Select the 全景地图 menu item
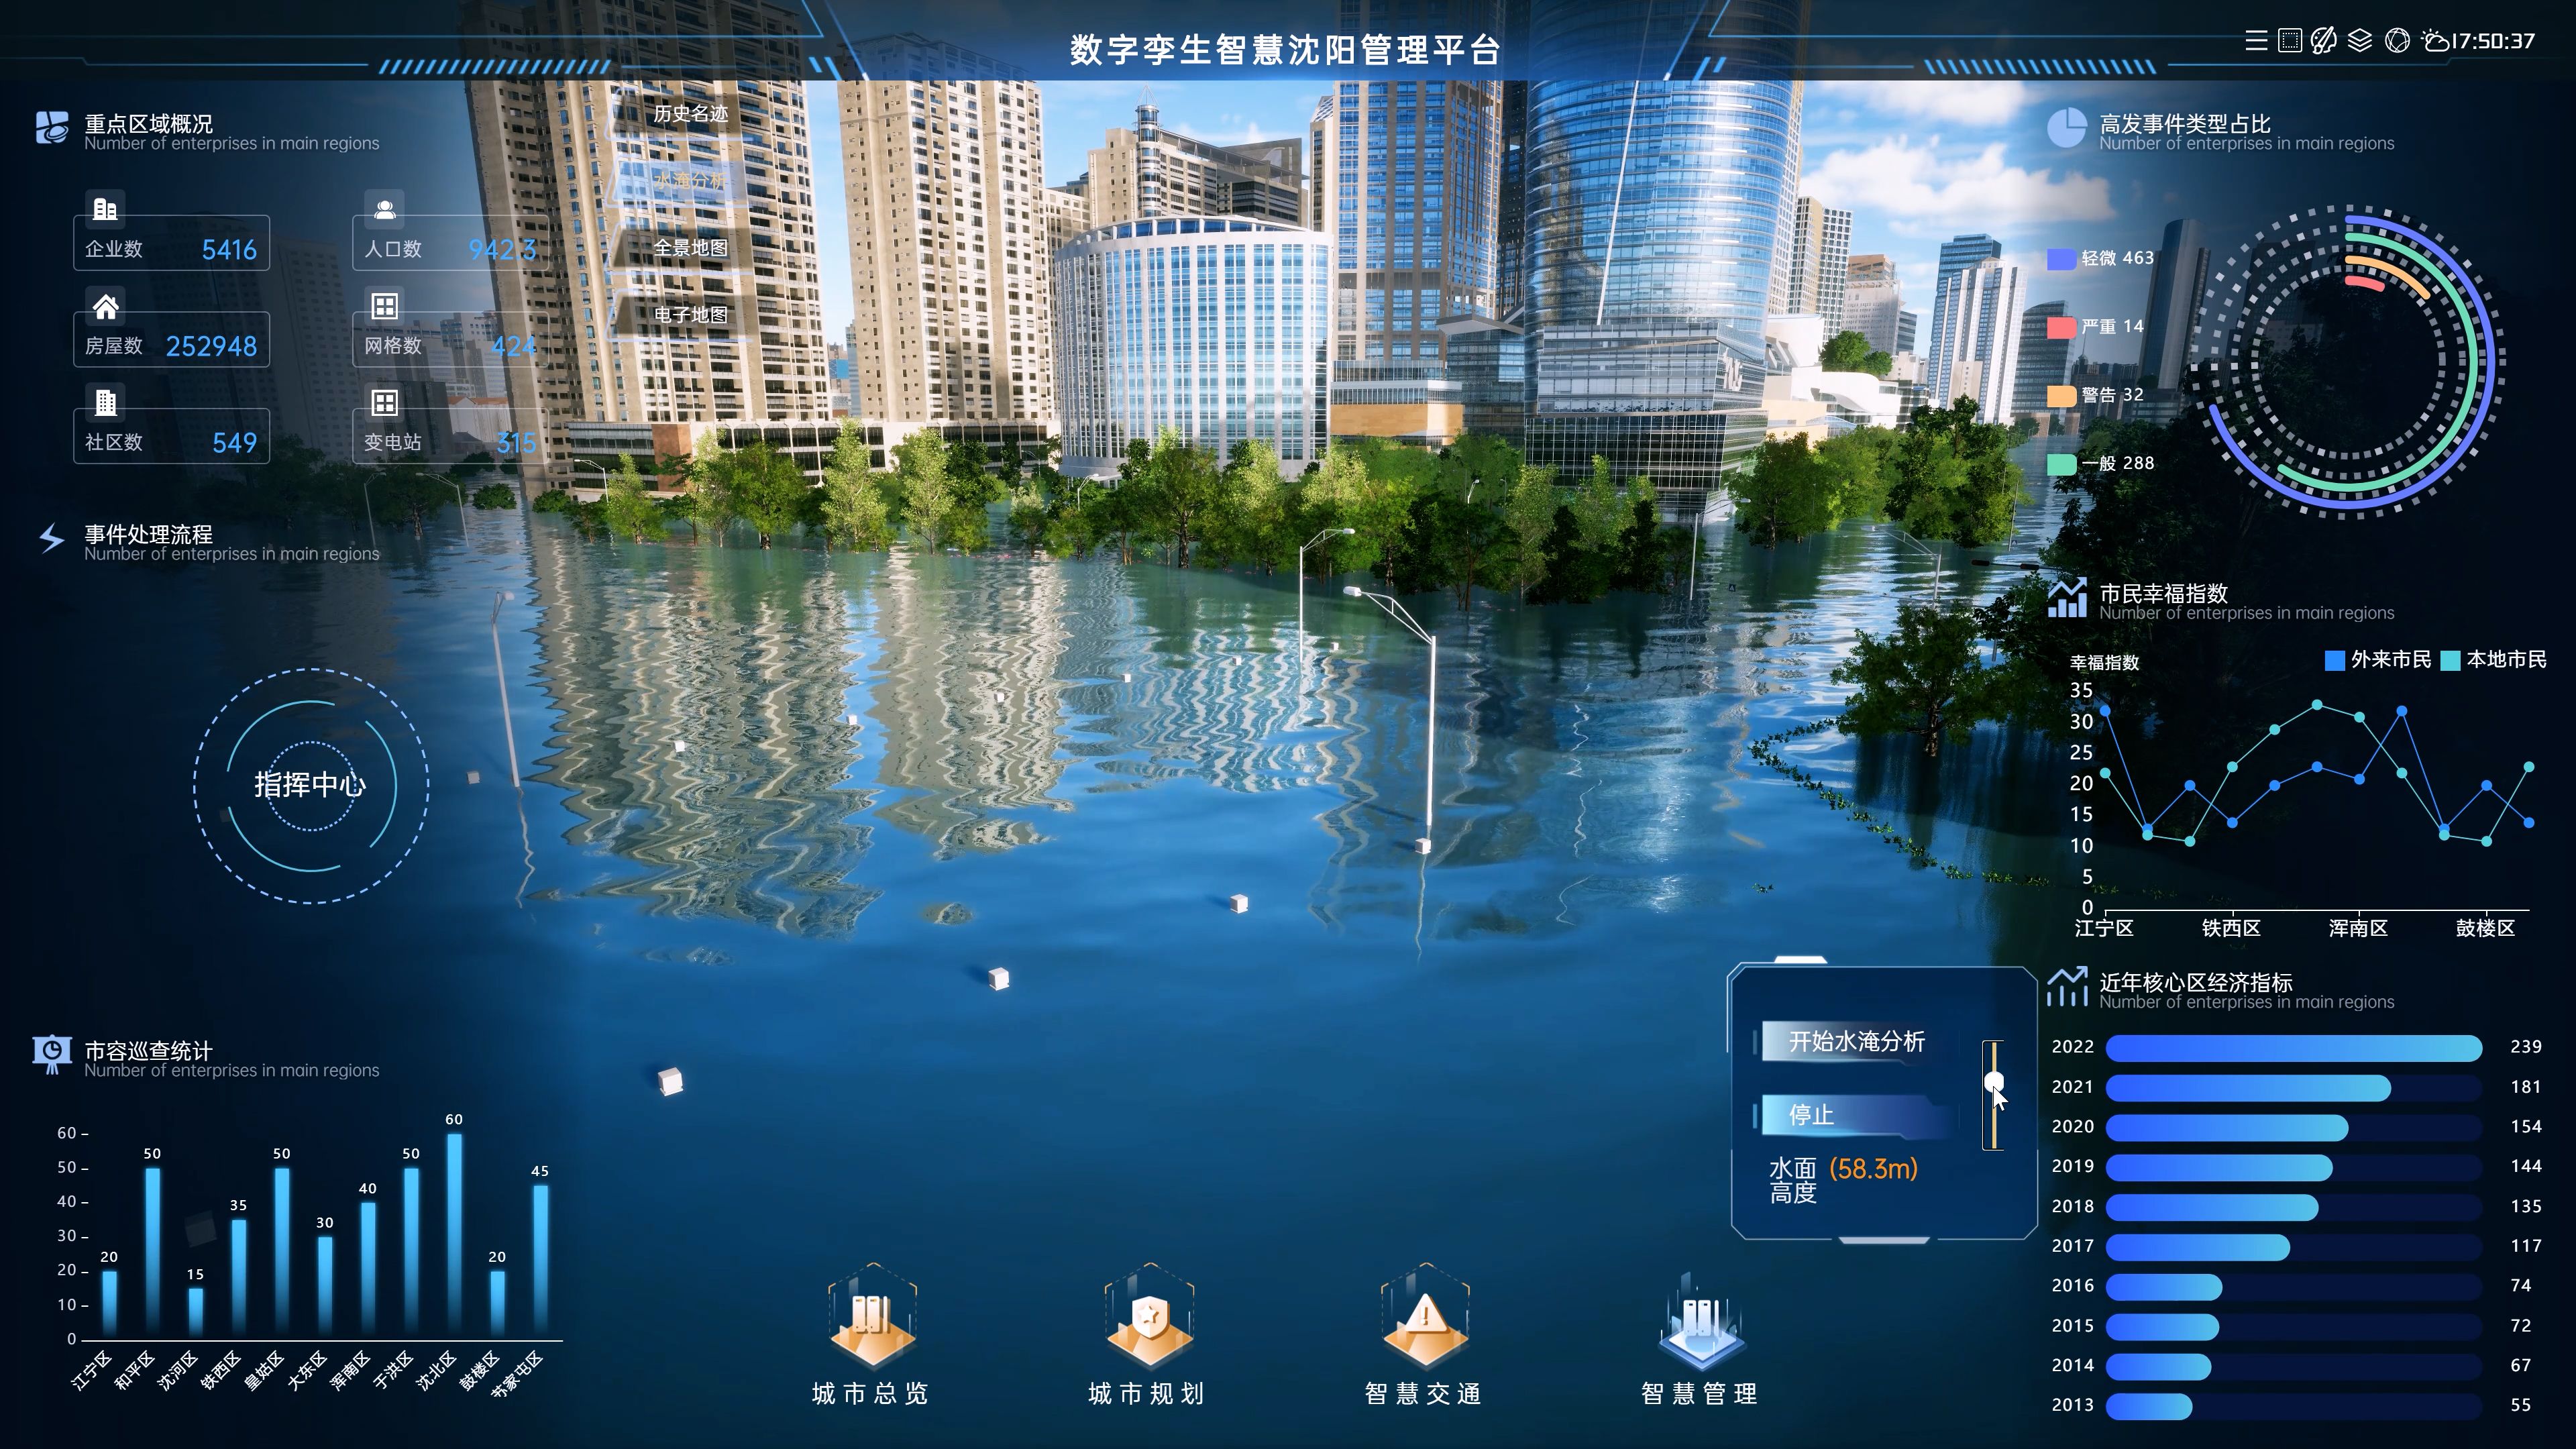Screen dimensions: 2576x1449 (x=690, y=248)
